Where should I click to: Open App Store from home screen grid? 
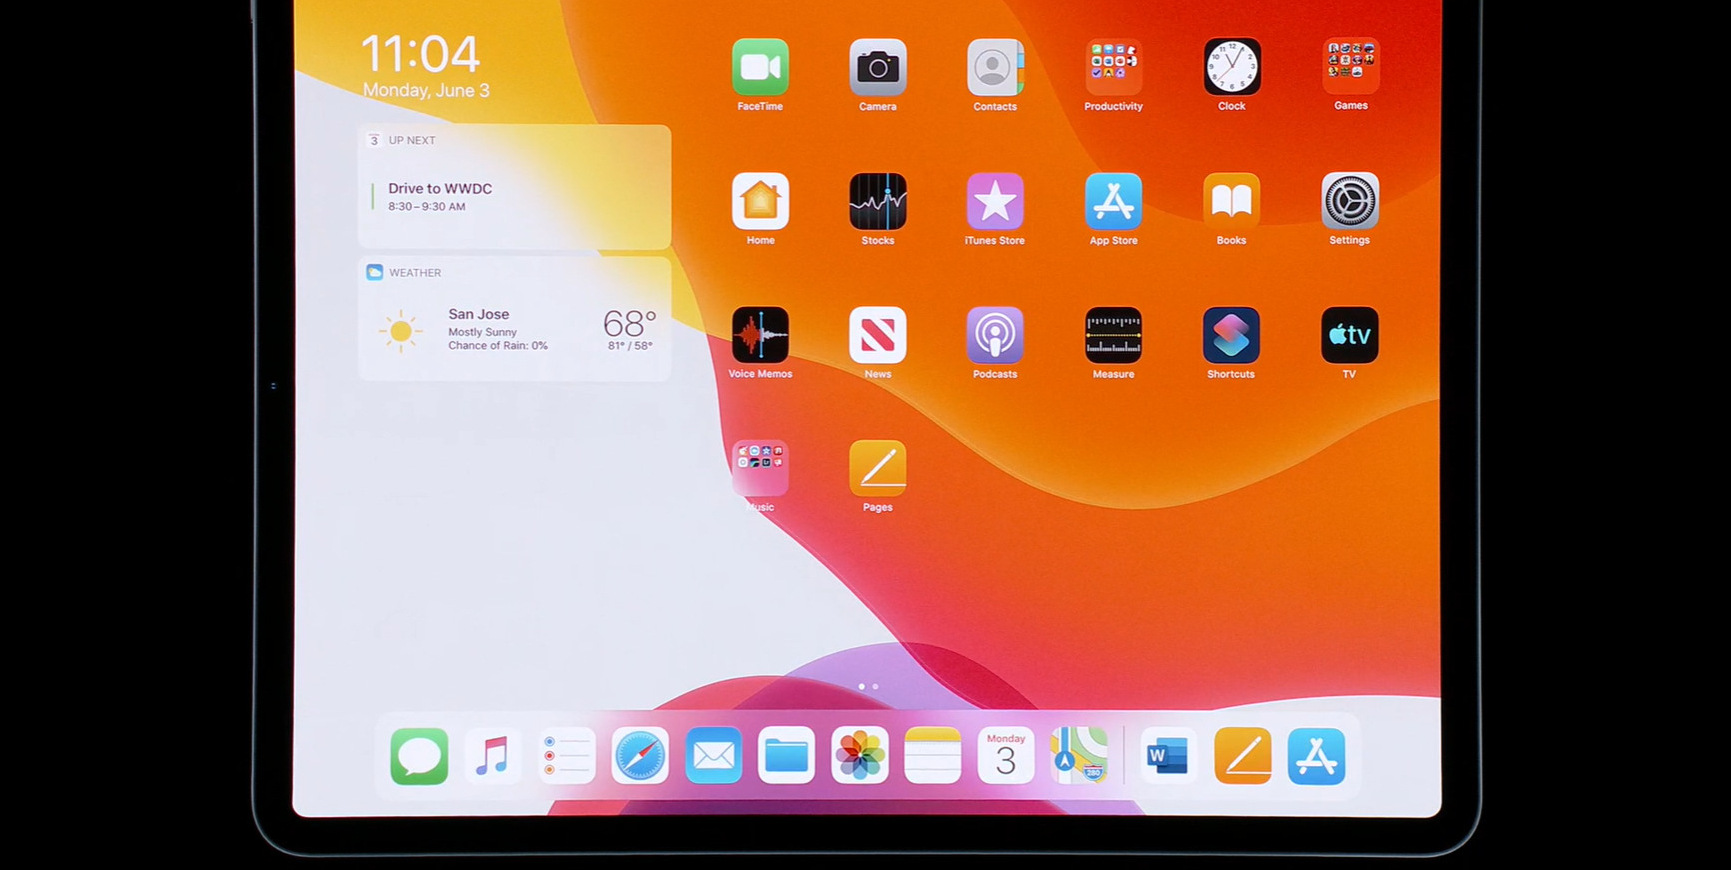(x=1113, y=201)
